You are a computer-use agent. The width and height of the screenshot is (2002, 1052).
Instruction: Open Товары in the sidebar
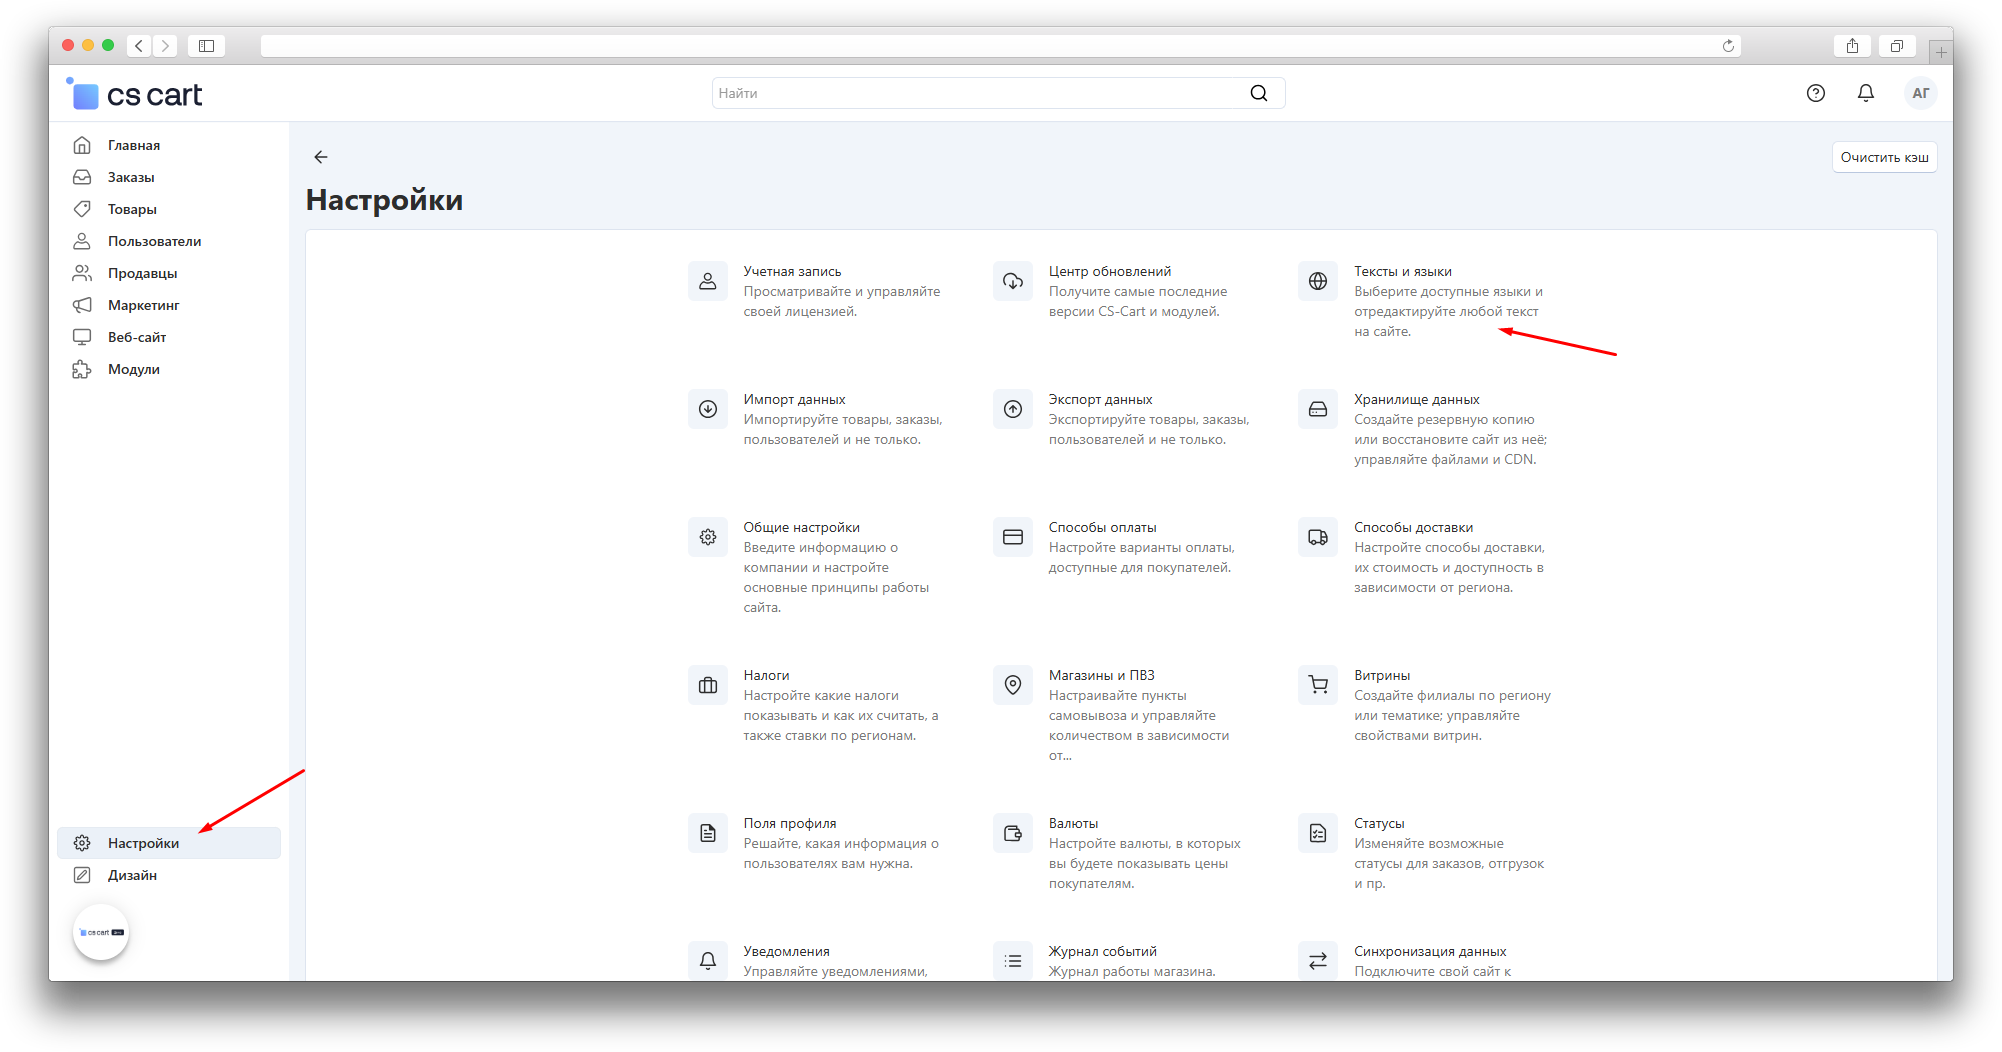pos(132,209)
